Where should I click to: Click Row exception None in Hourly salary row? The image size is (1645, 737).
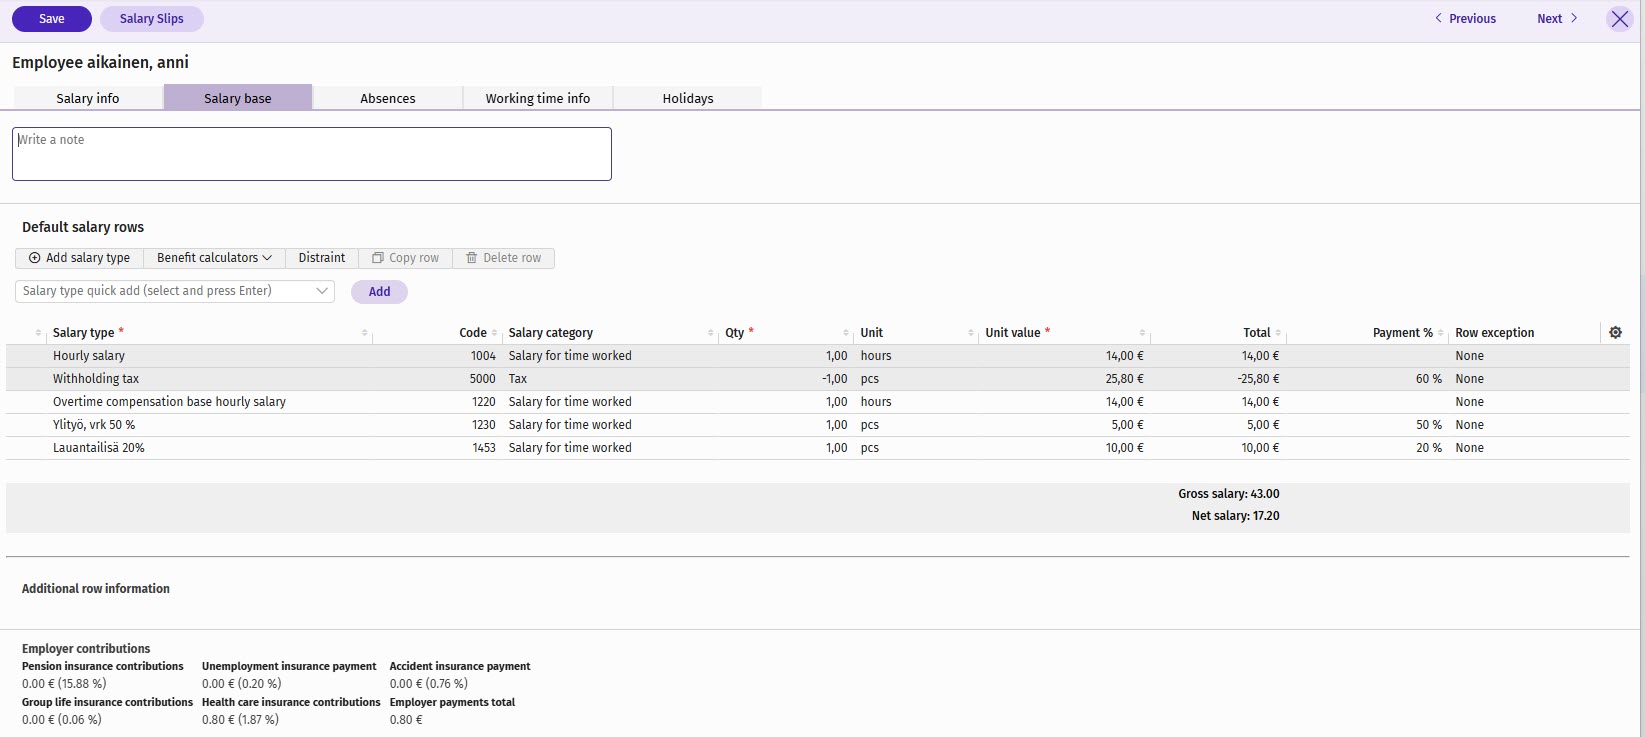pos(1469,356)
